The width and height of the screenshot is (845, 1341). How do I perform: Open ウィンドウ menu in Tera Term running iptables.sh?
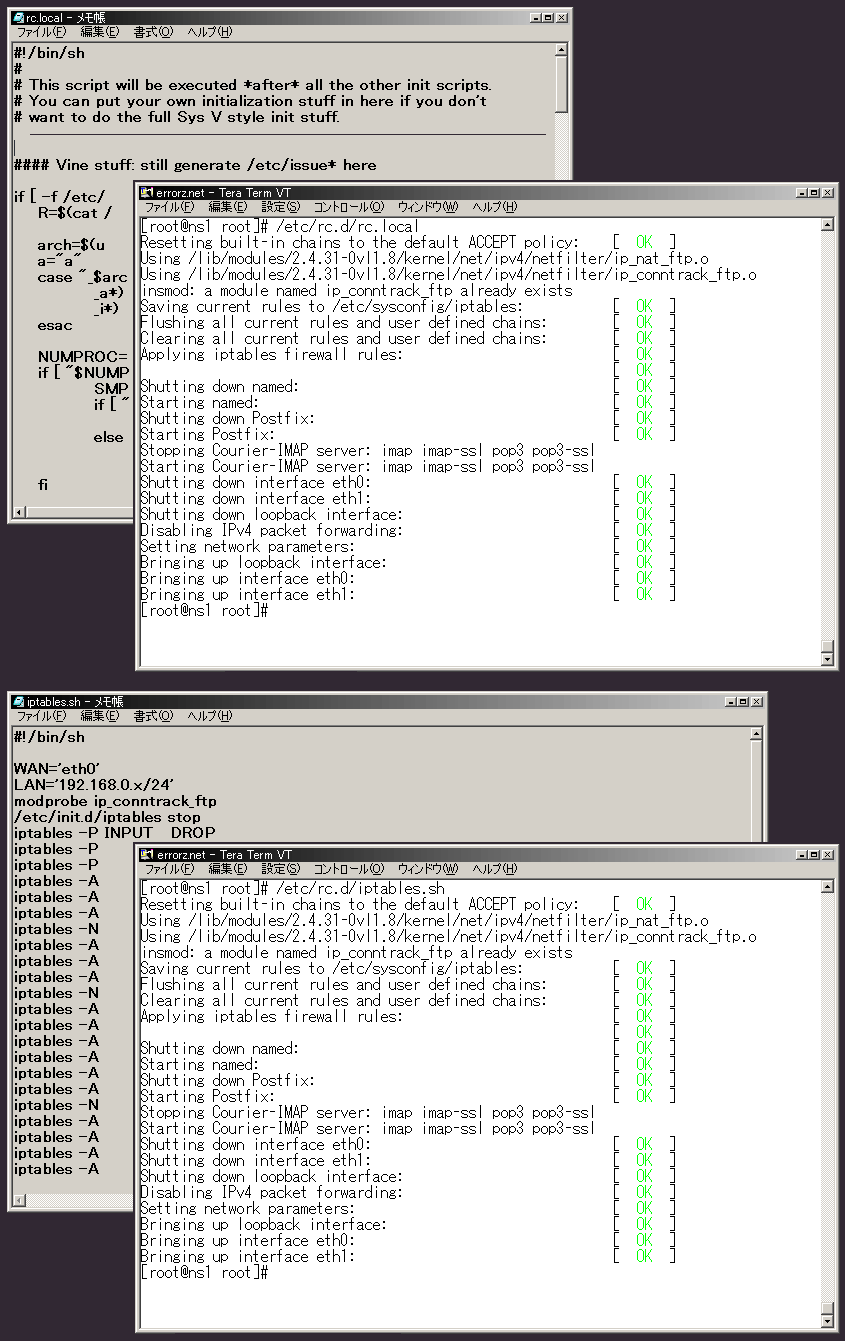click(427, 869)
